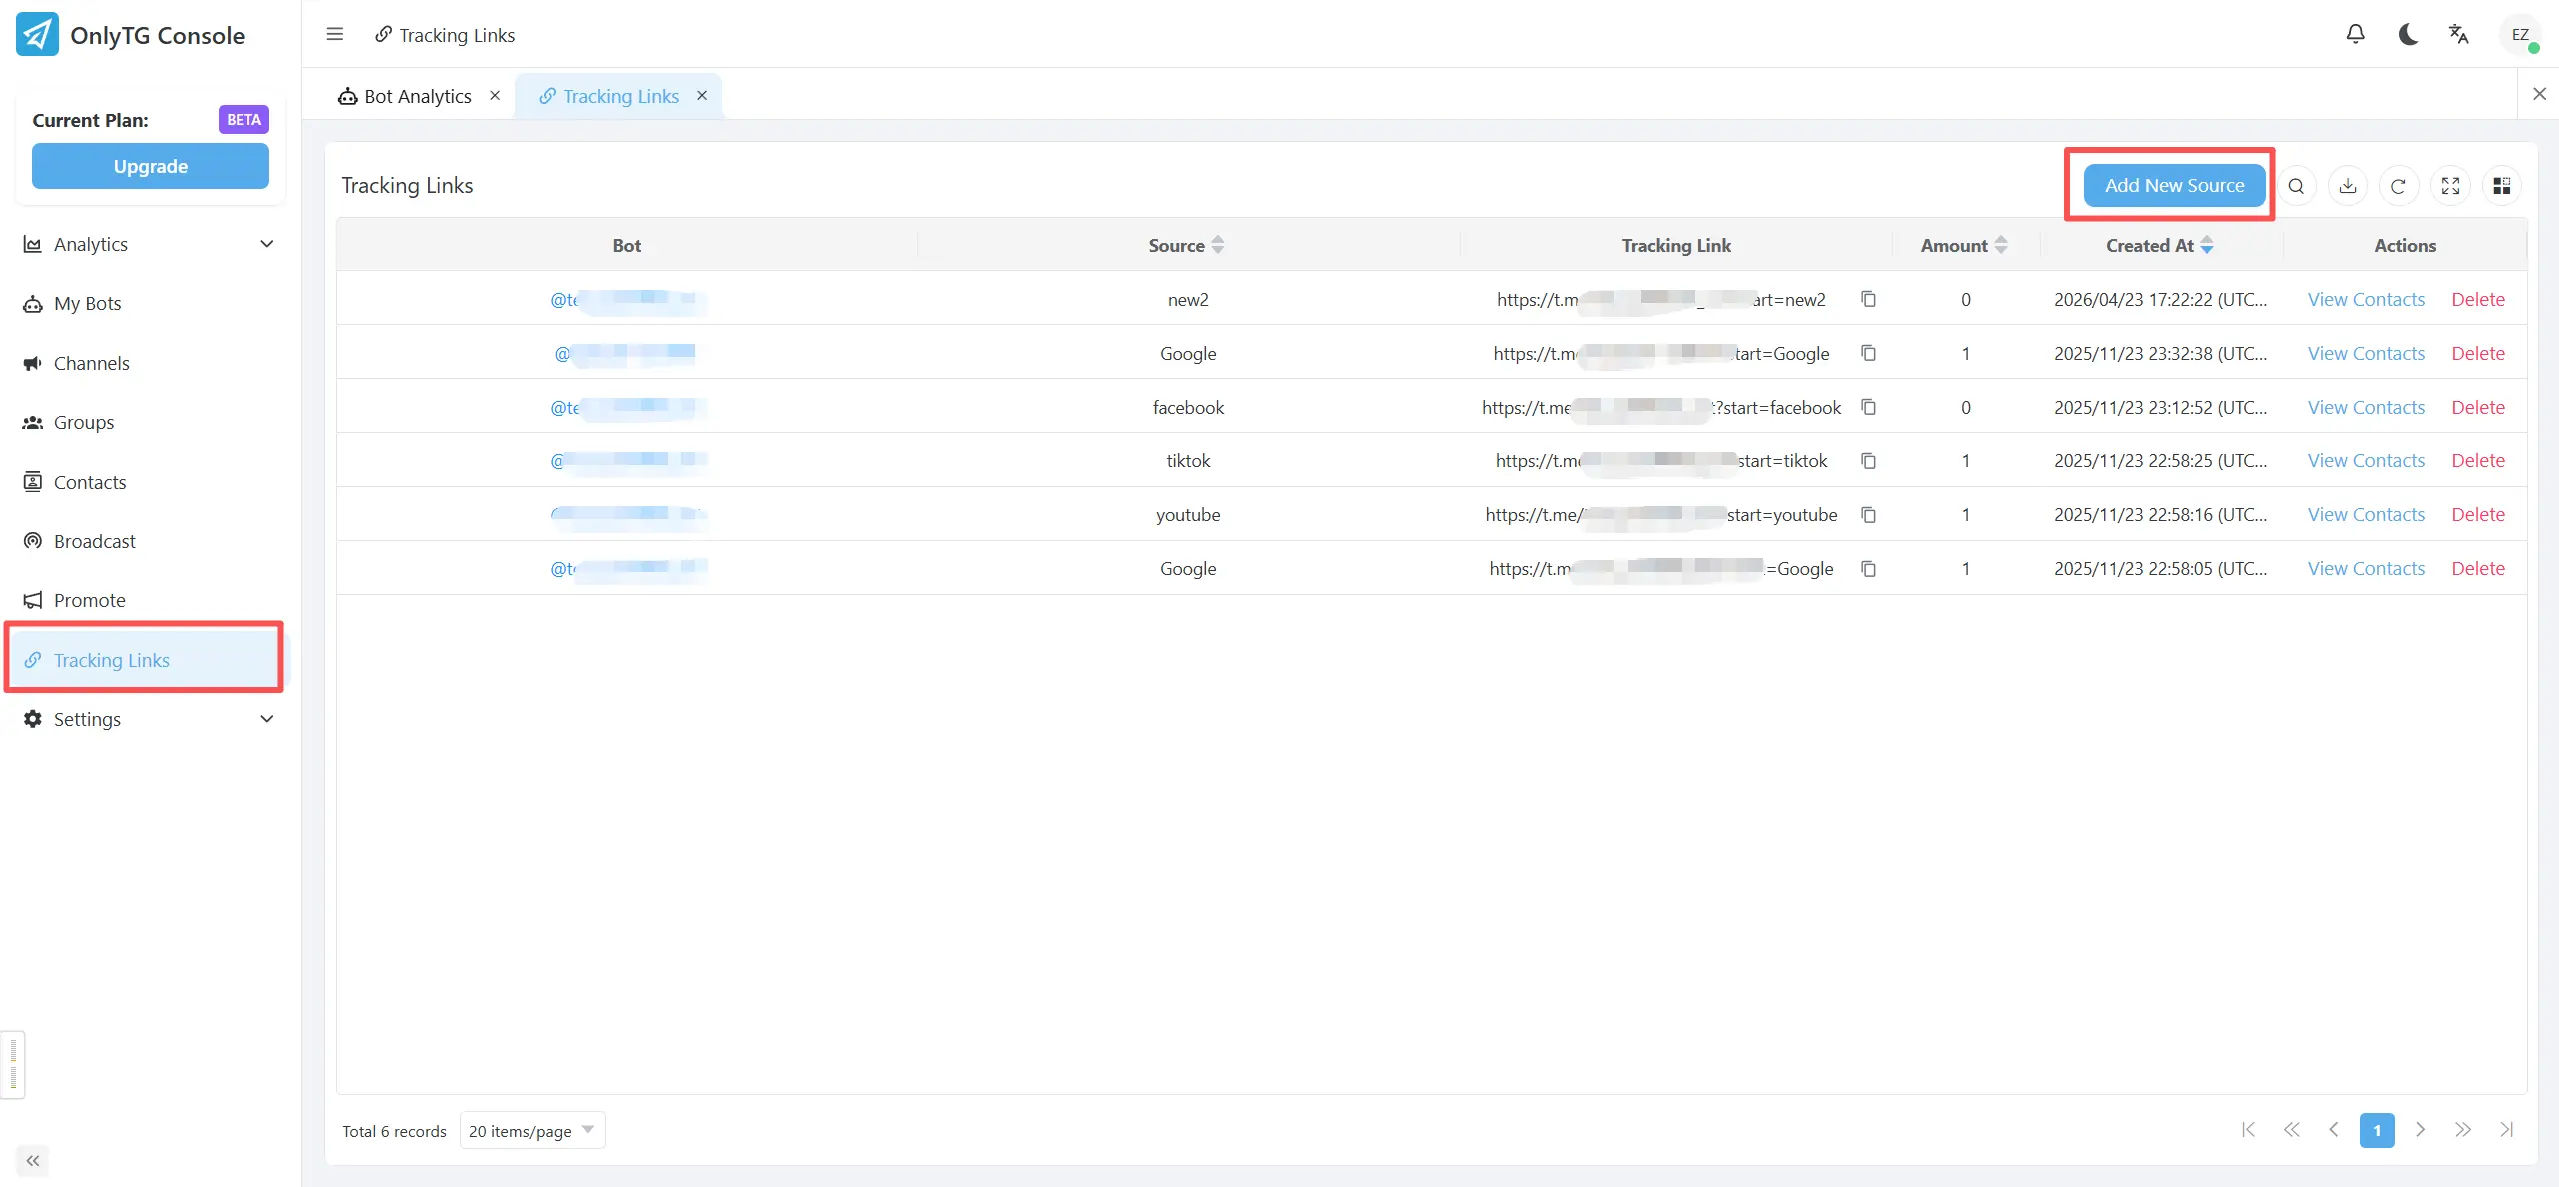
Task: Click the search icon in table toolbar
Action: pyautogui.click(x=2296, y=186)
